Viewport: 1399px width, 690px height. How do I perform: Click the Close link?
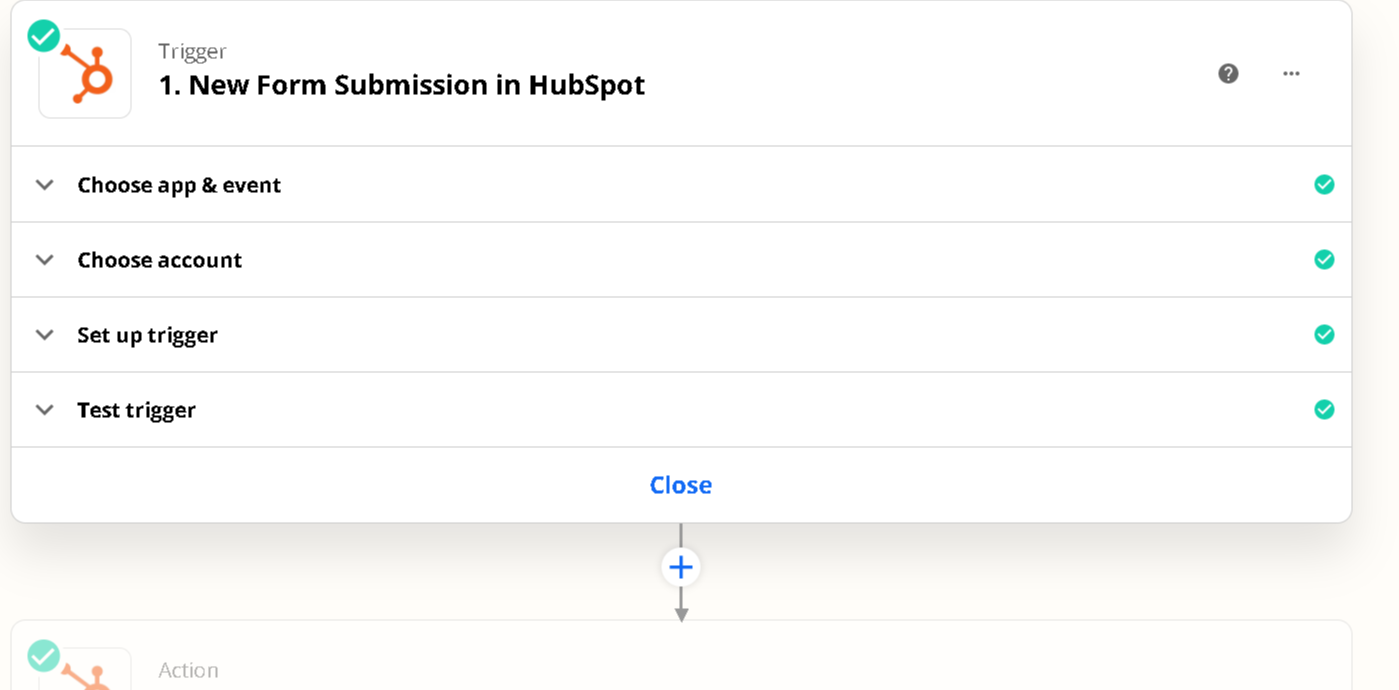(x=681, y=485)
